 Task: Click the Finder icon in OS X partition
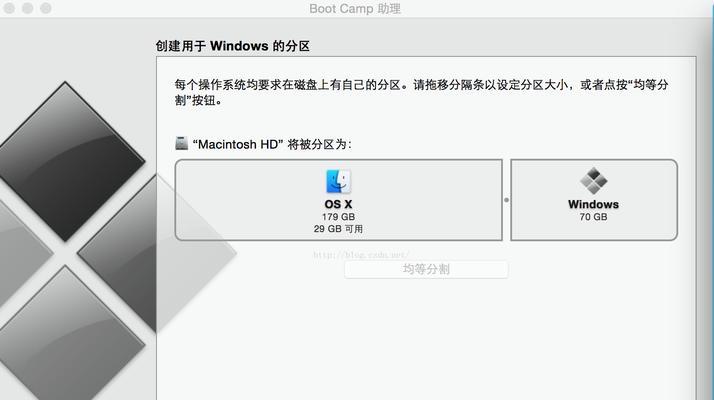pyautogui.click(x=338, y=181)
